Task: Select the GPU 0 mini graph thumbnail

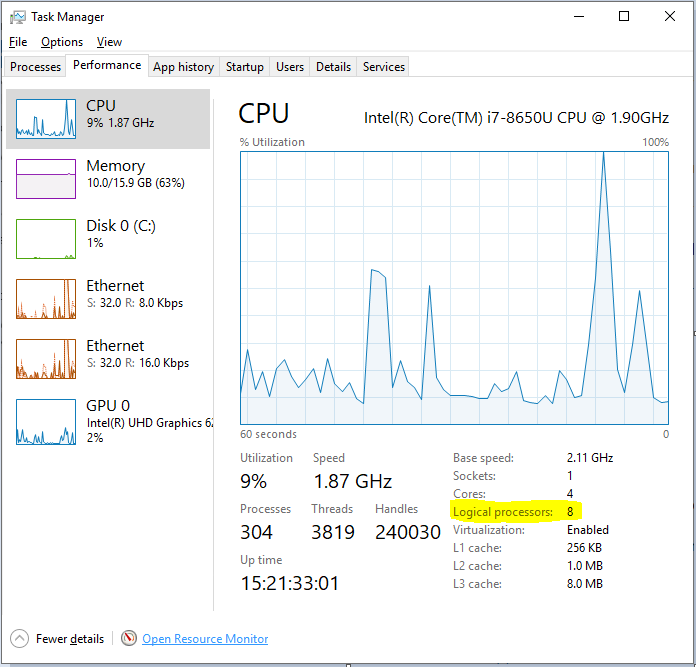Action: 46,422
